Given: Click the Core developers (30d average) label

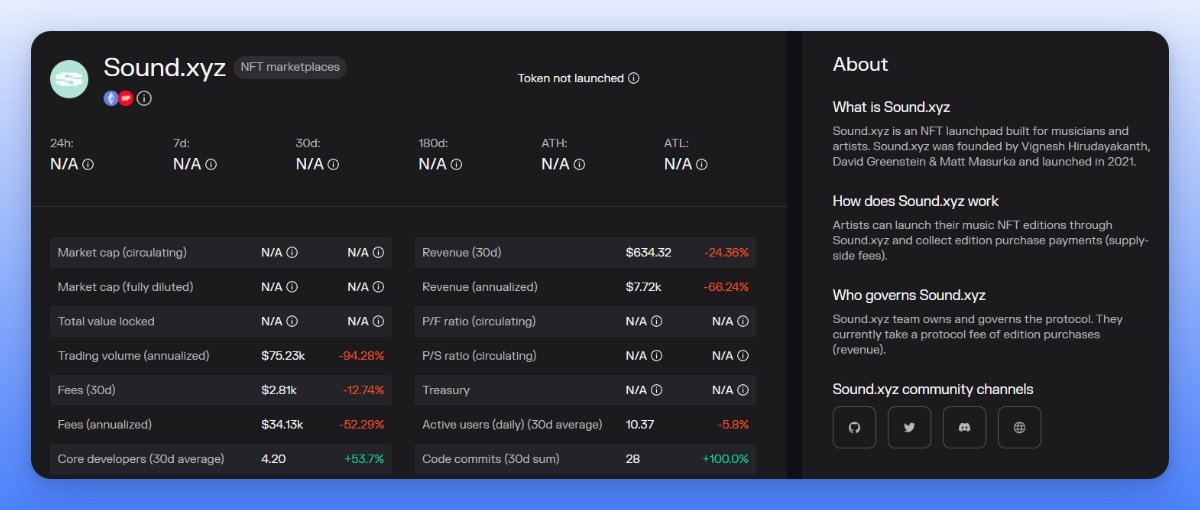Looking at the screenshot, I should point(141,459).
